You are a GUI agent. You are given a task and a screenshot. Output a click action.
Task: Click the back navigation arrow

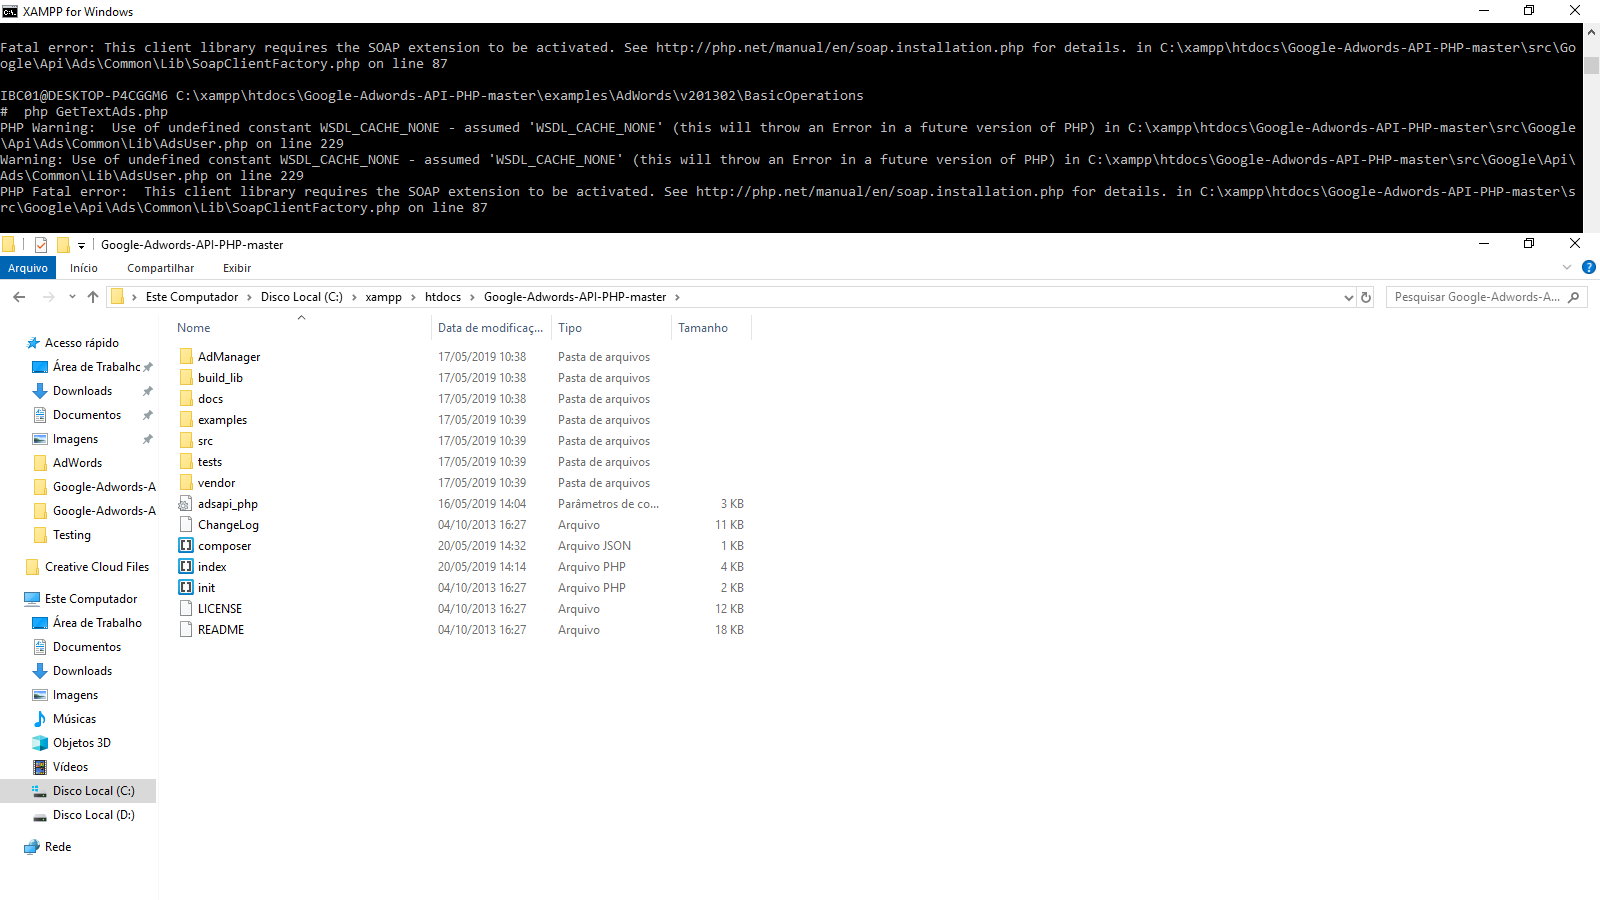(x=18, y=296)
